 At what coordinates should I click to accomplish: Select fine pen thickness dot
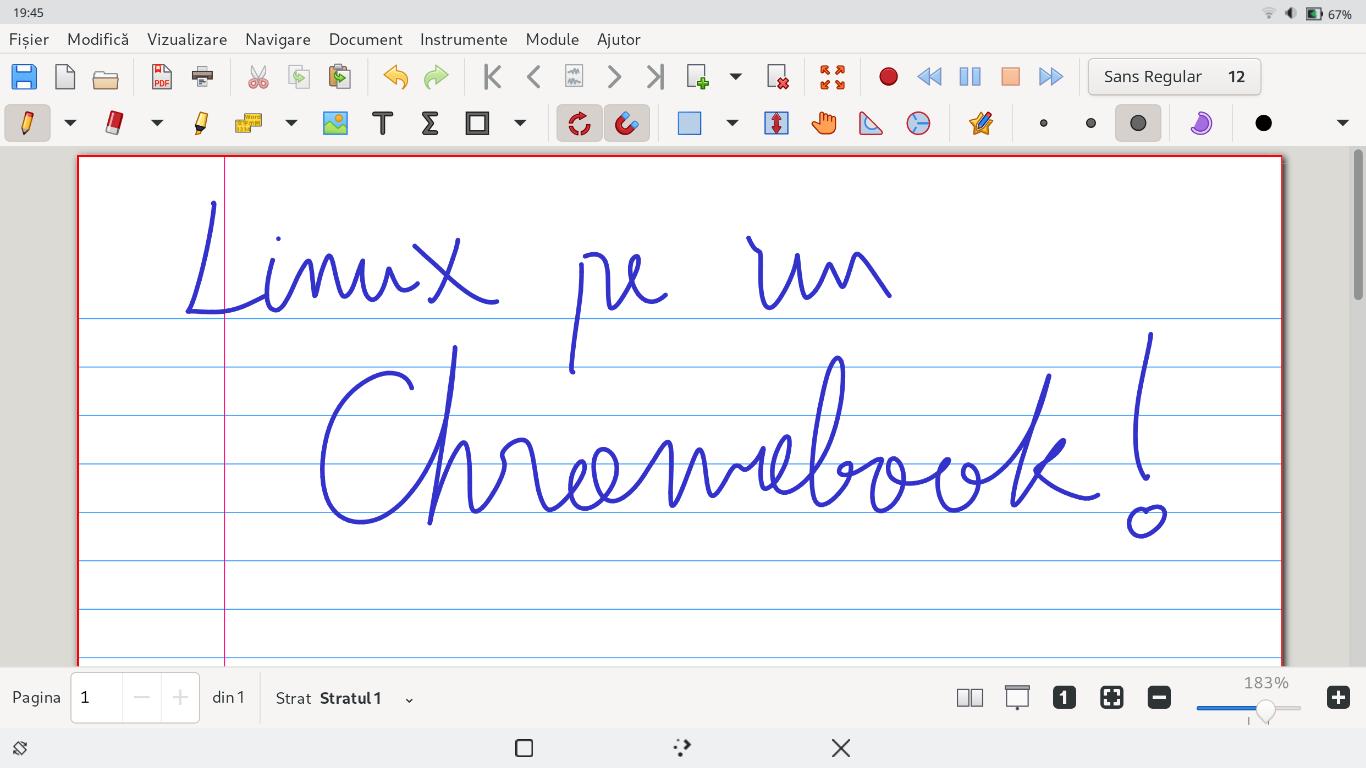pos(1044,123)
